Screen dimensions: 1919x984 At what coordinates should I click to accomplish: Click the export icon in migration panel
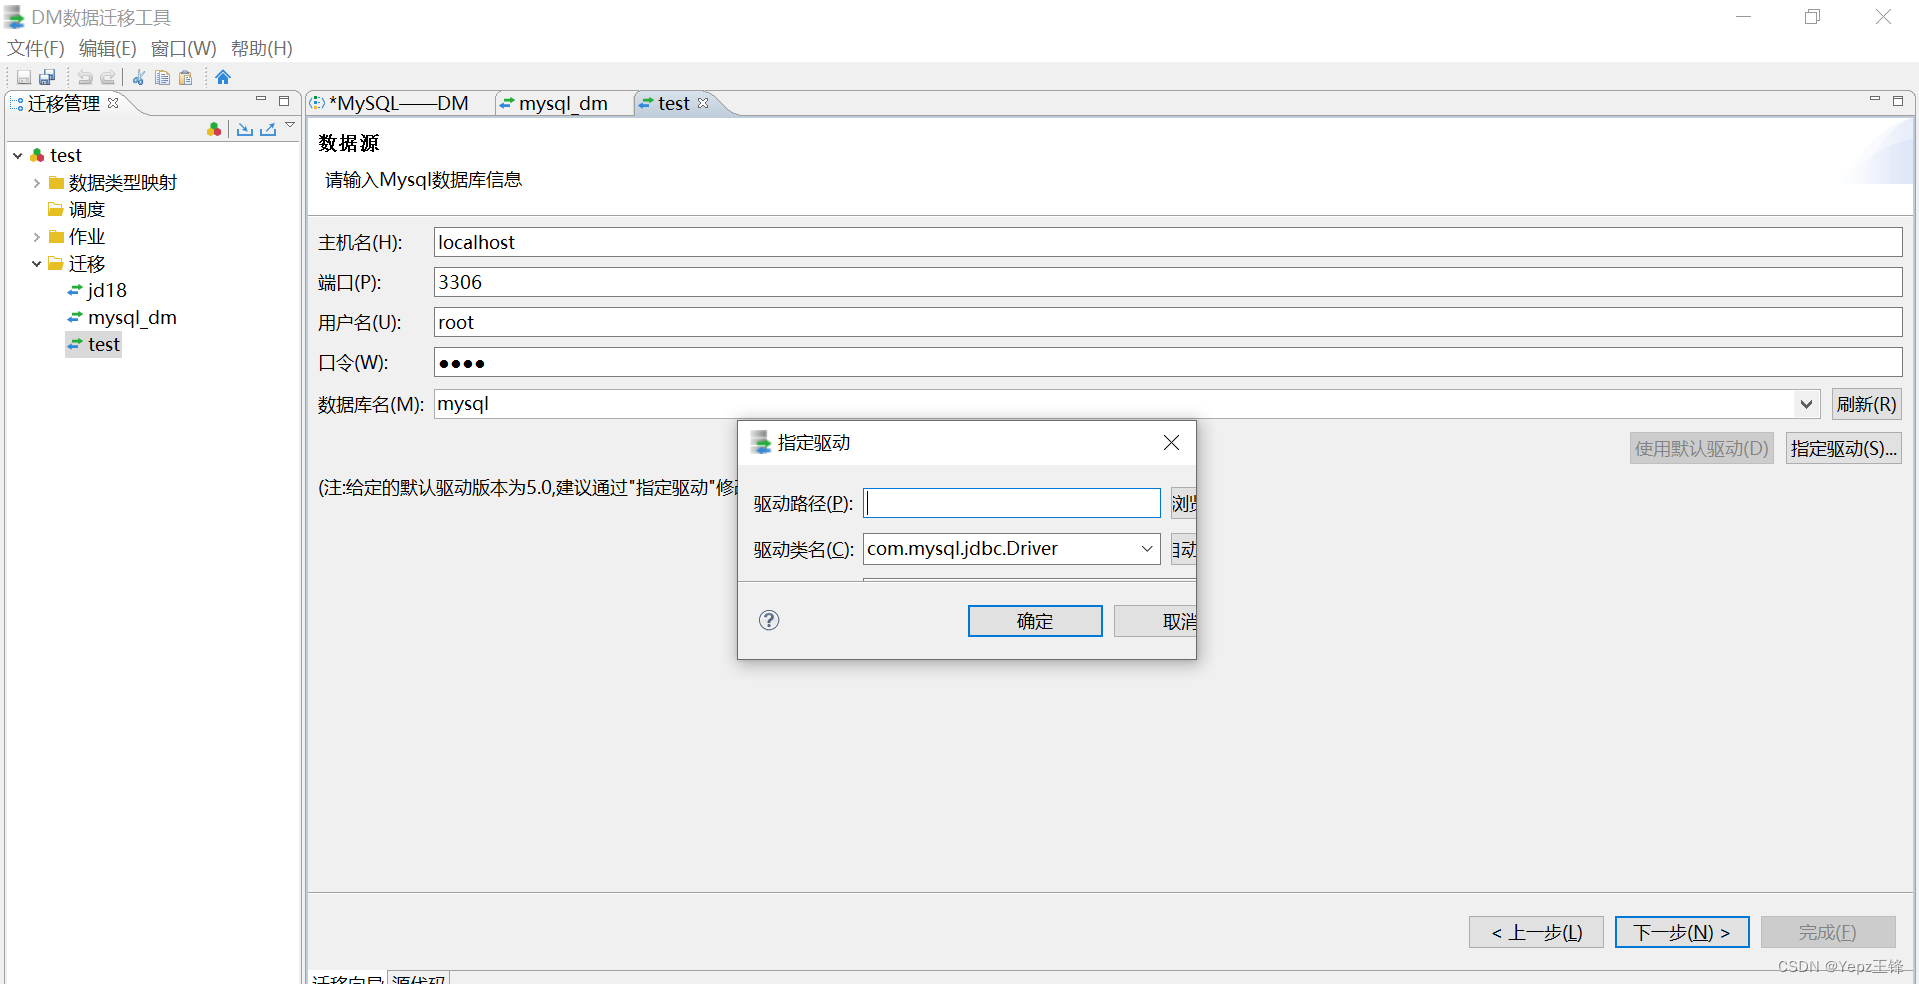(268, 129)
